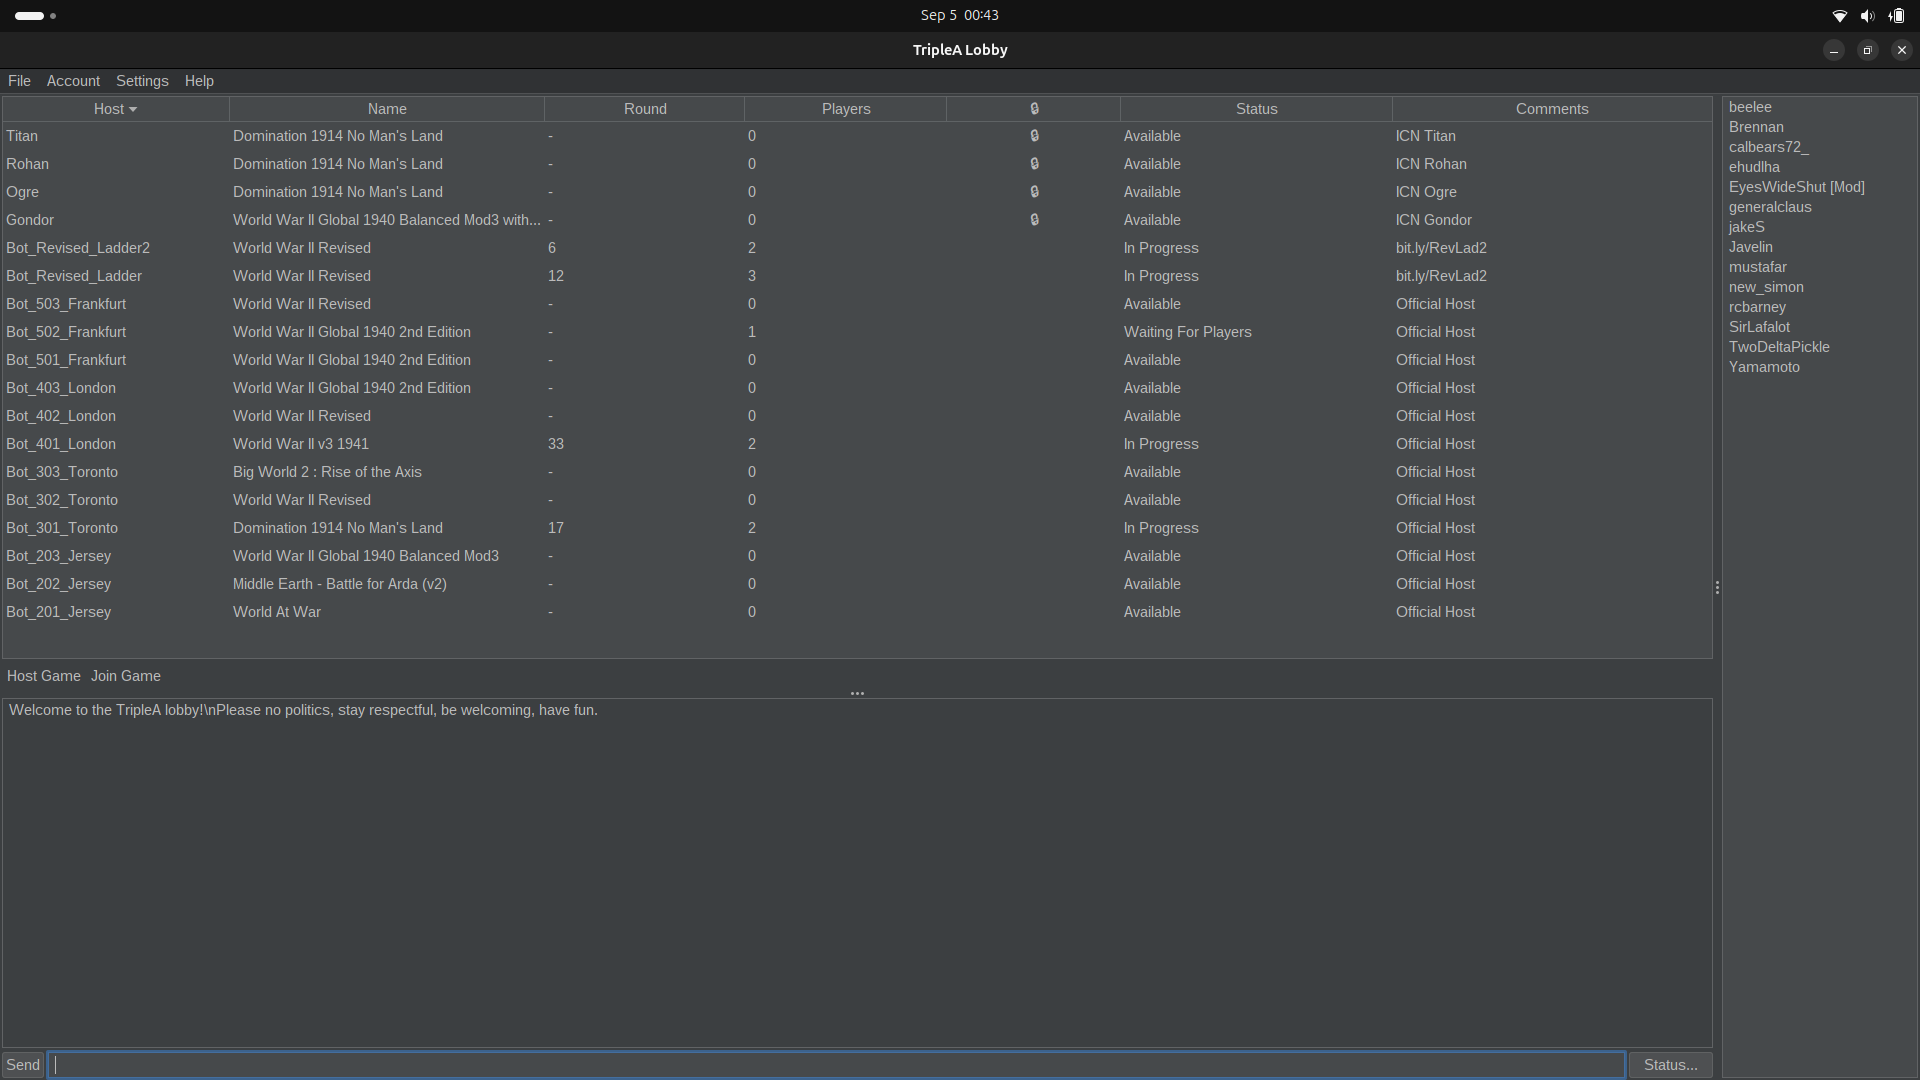Click the lock icon column header

tap(1034, 109)
